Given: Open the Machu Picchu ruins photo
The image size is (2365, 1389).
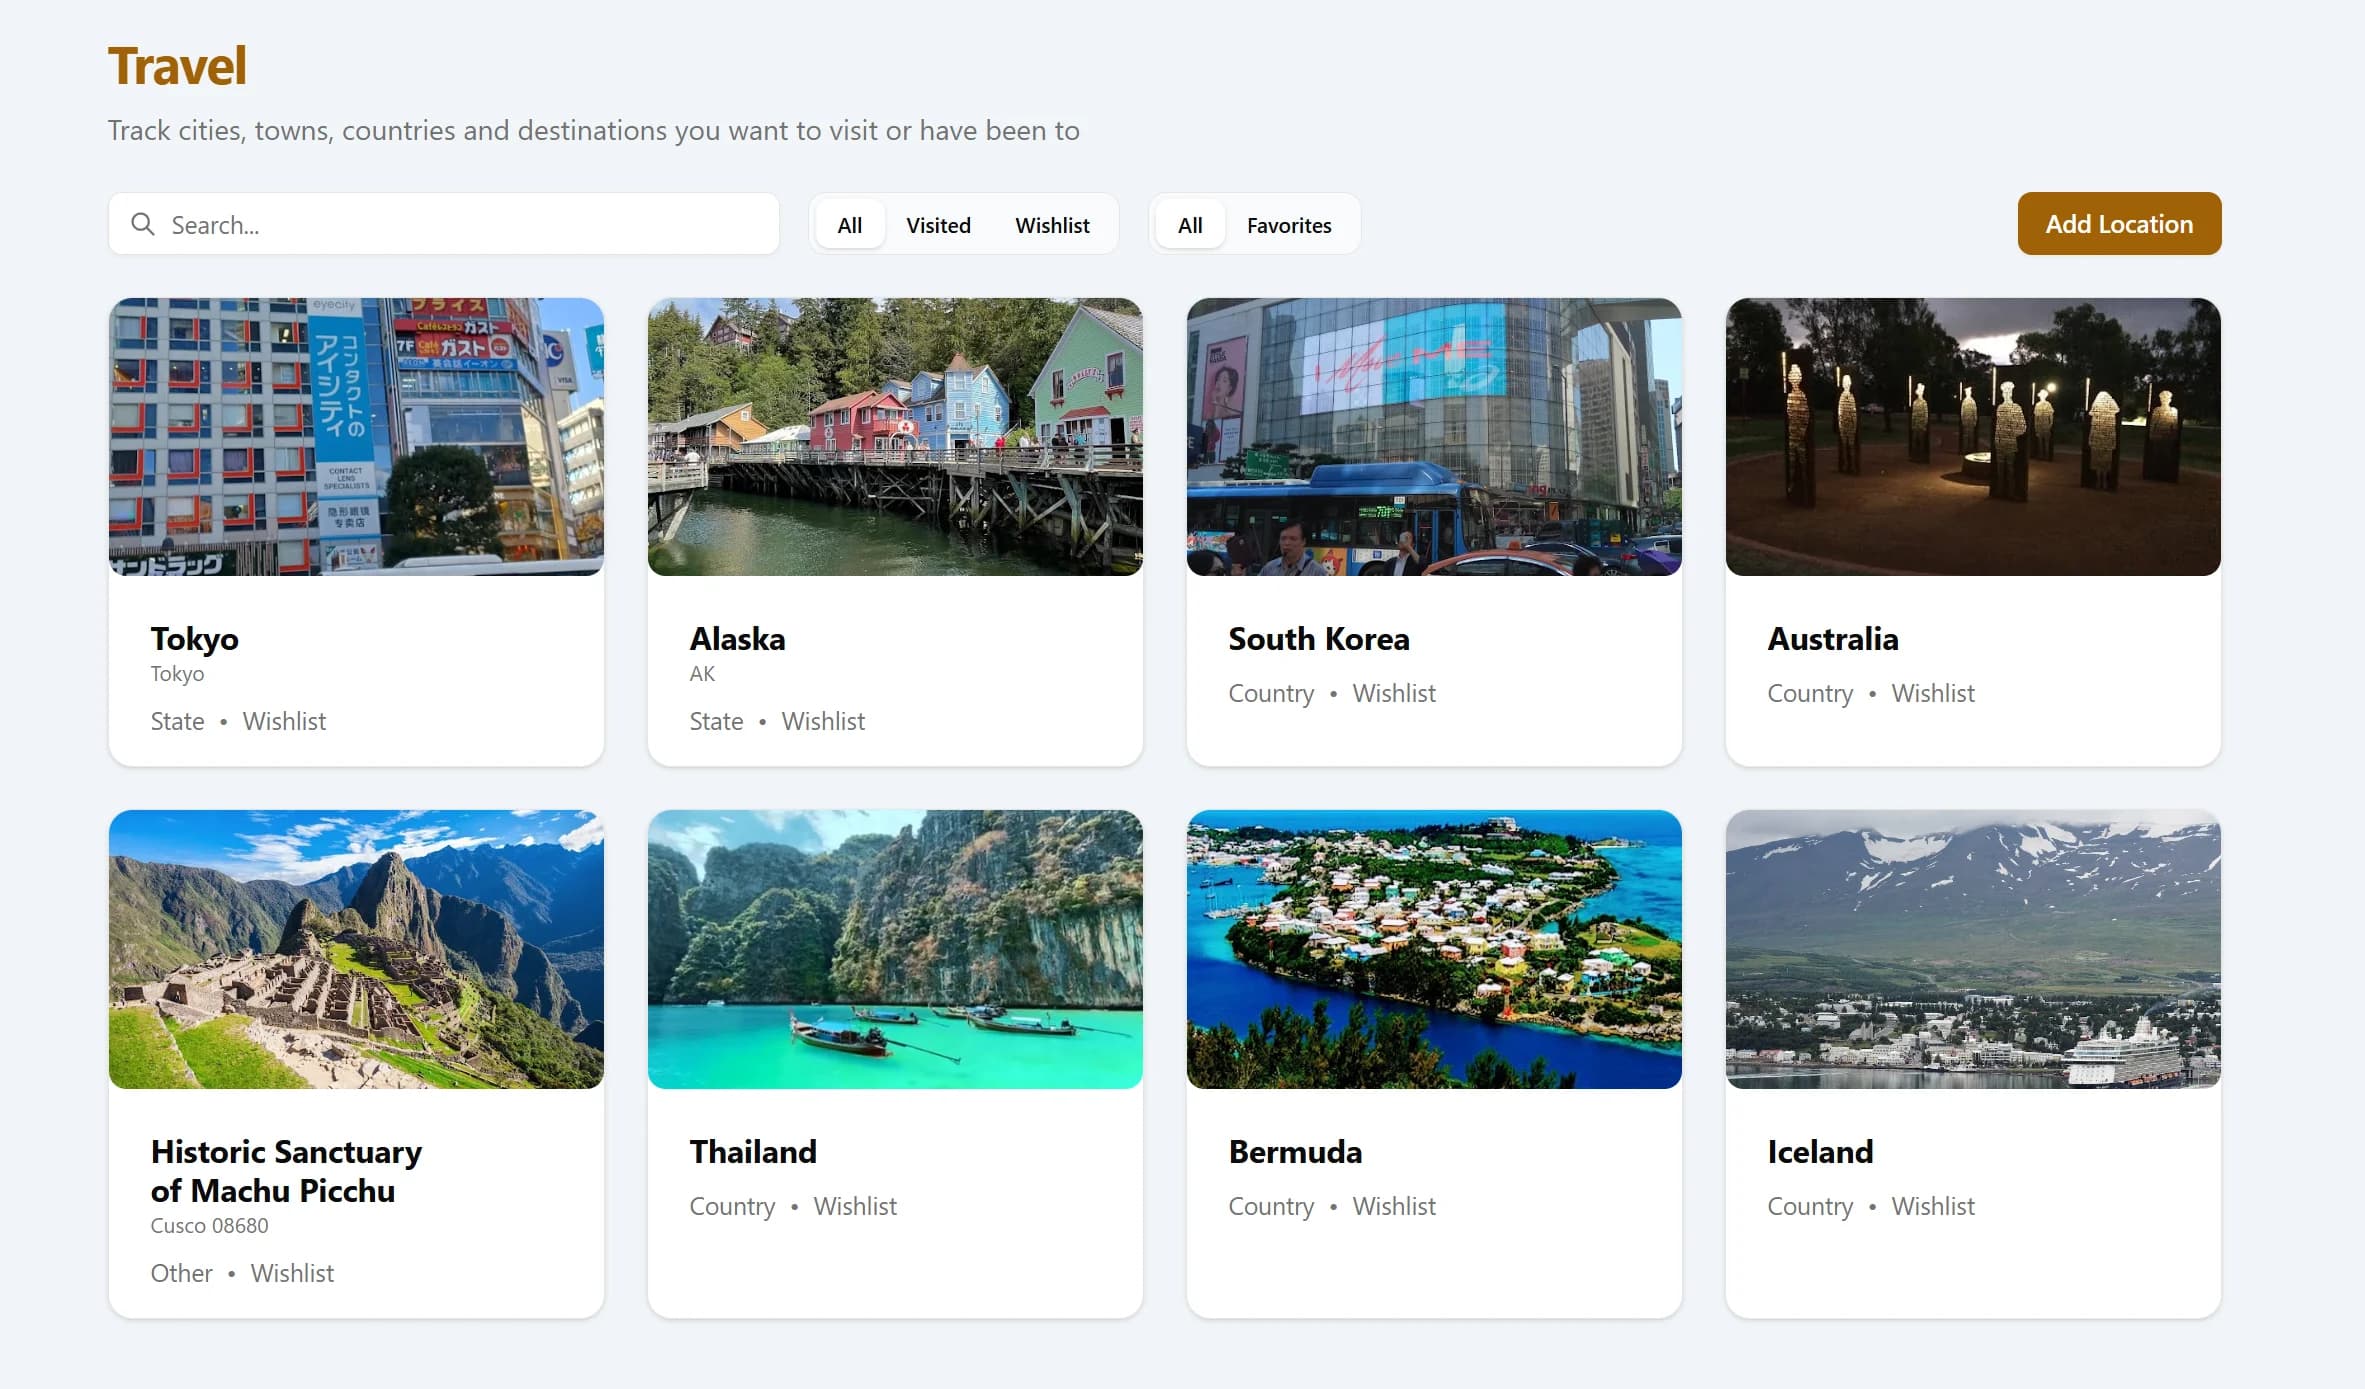Looking at the screenshot, I should (356, 949).
